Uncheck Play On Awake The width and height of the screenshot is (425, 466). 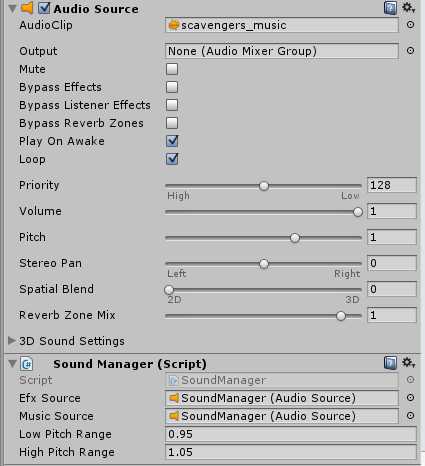[x=172, y=141]
